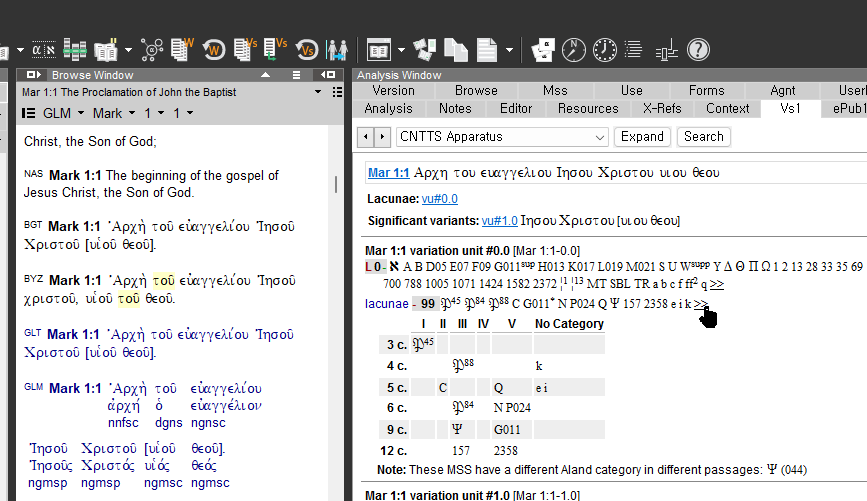Click the blue 'lacunae' reading label
Viewport: 867px width, 501px height.
click(x=387, y=304)
